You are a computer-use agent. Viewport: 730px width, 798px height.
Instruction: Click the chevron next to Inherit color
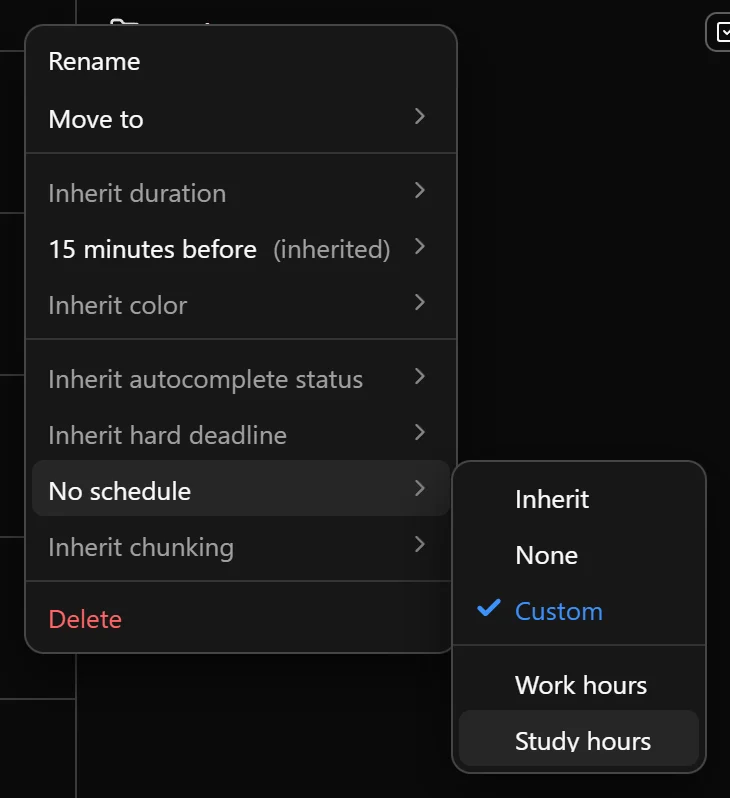419,303
